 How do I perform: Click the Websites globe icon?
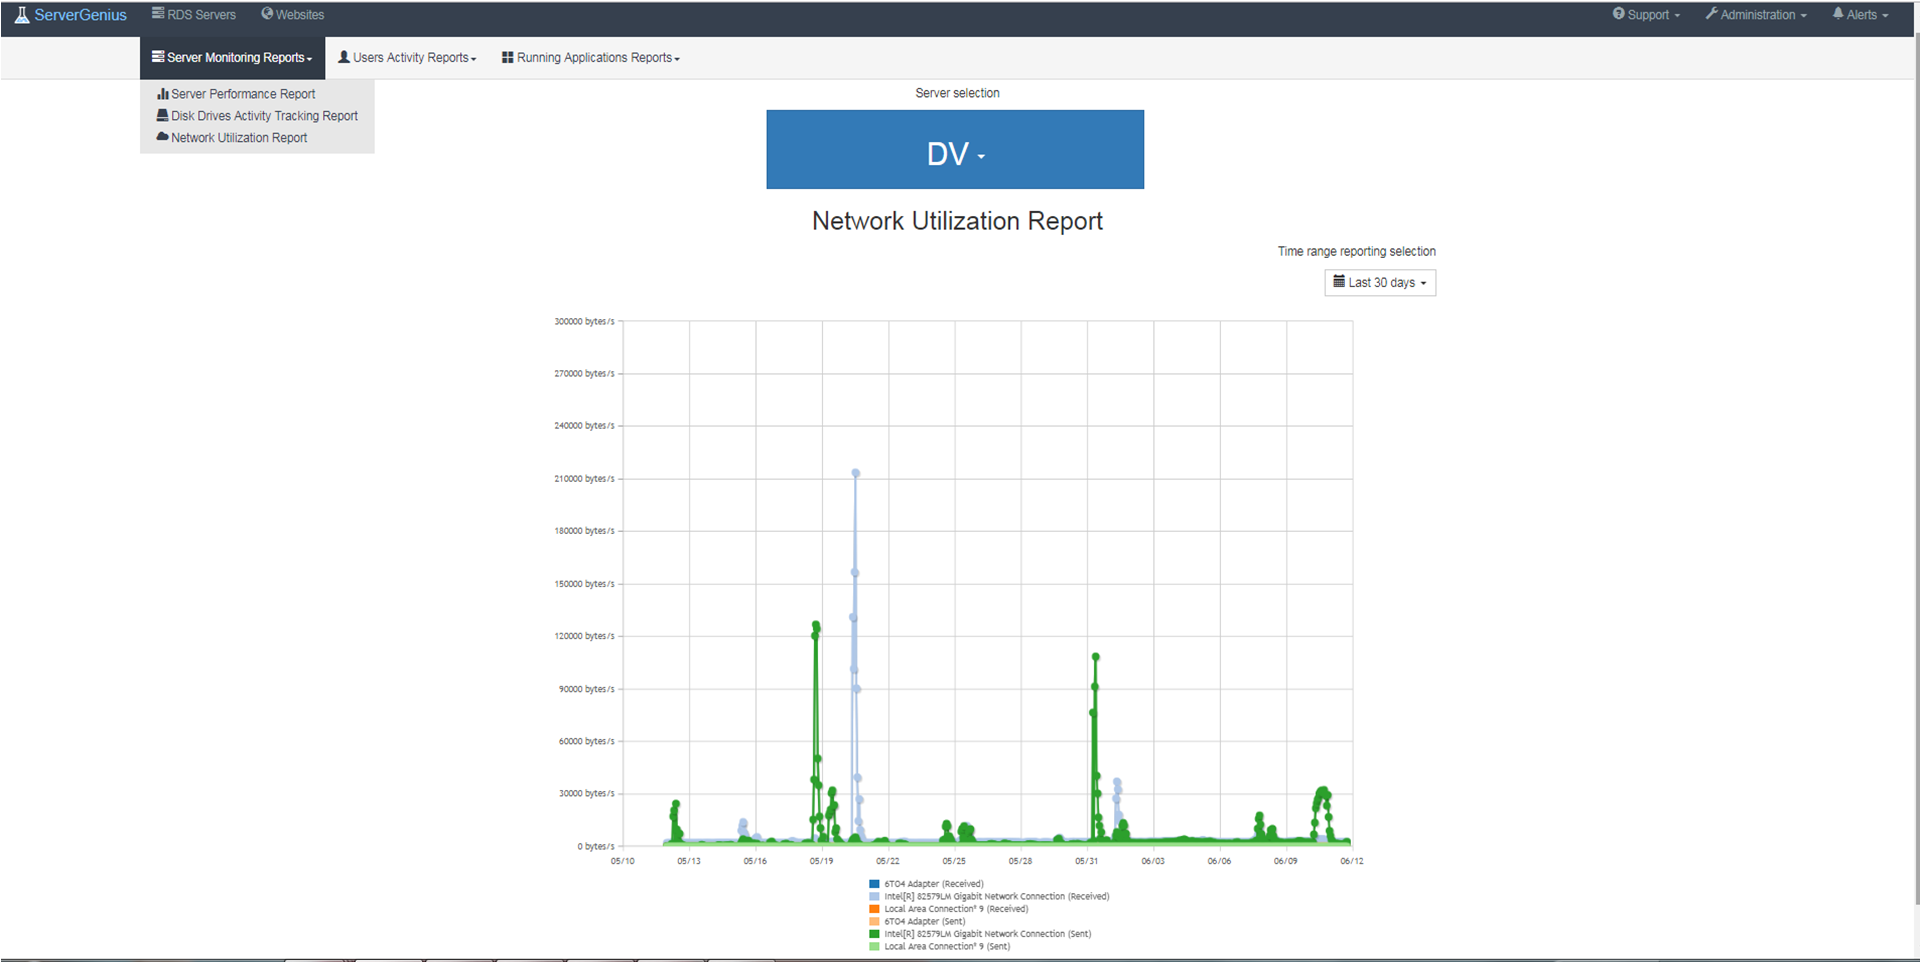pos(267,14)
